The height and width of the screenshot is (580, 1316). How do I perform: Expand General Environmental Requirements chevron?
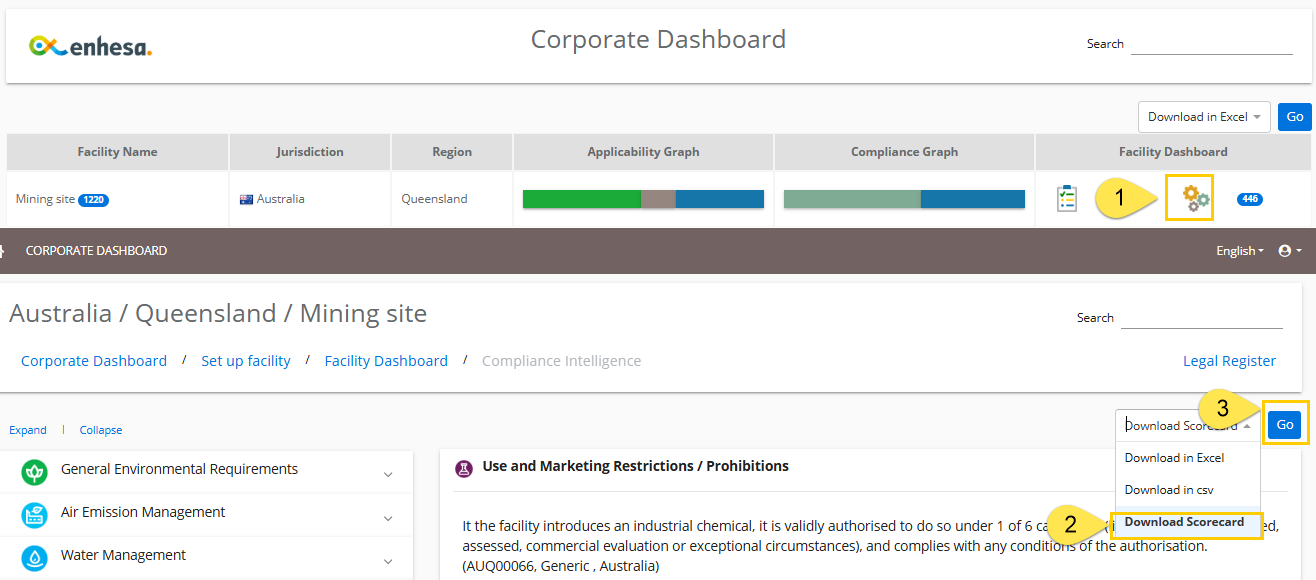click(x=388, y=475)
